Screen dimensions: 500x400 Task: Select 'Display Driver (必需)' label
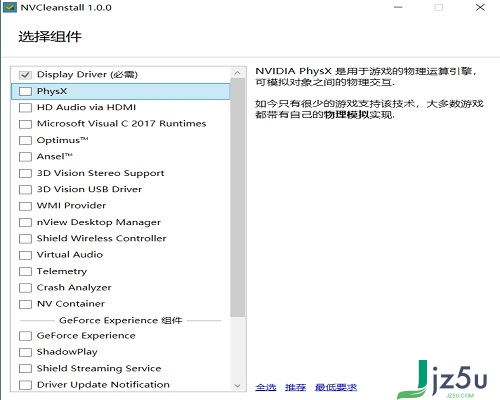(x=87, y=74)
